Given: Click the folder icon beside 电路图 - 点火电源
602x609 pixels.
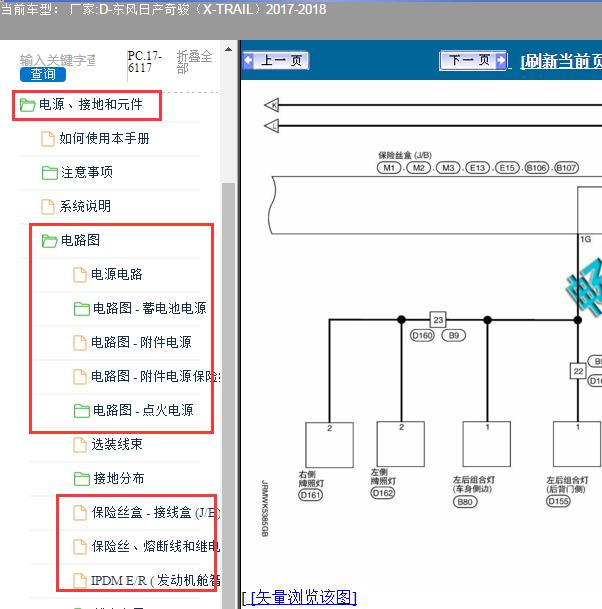Looking at the screenshot, I should coord(82,411).
